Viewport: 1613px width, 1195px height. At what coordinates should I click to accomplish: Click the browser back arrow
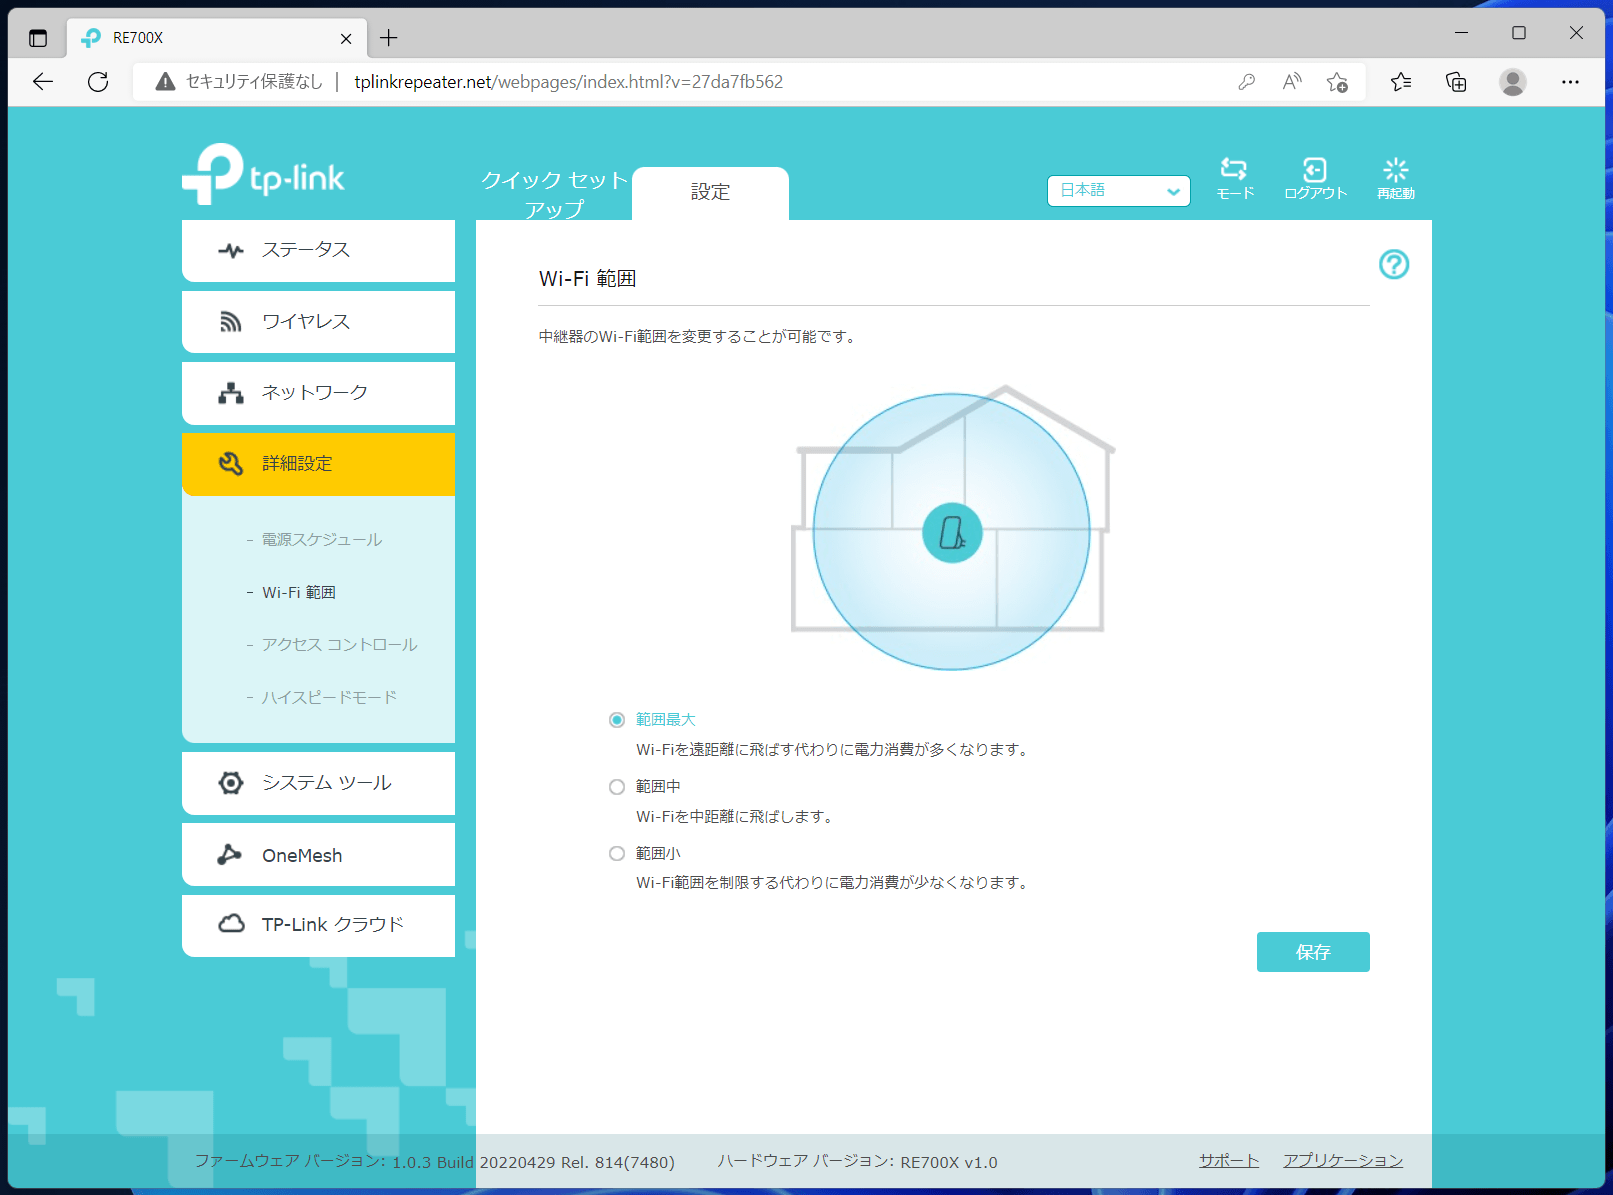(x=43, y=82)
